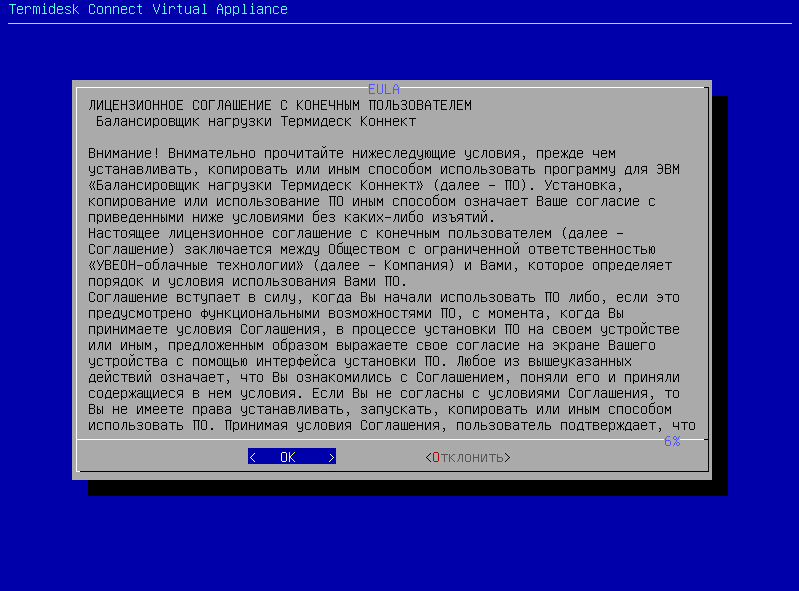The image size is (799, 591).
Task: Accept the EULA with the OK button
Action: tap(291, 456)
